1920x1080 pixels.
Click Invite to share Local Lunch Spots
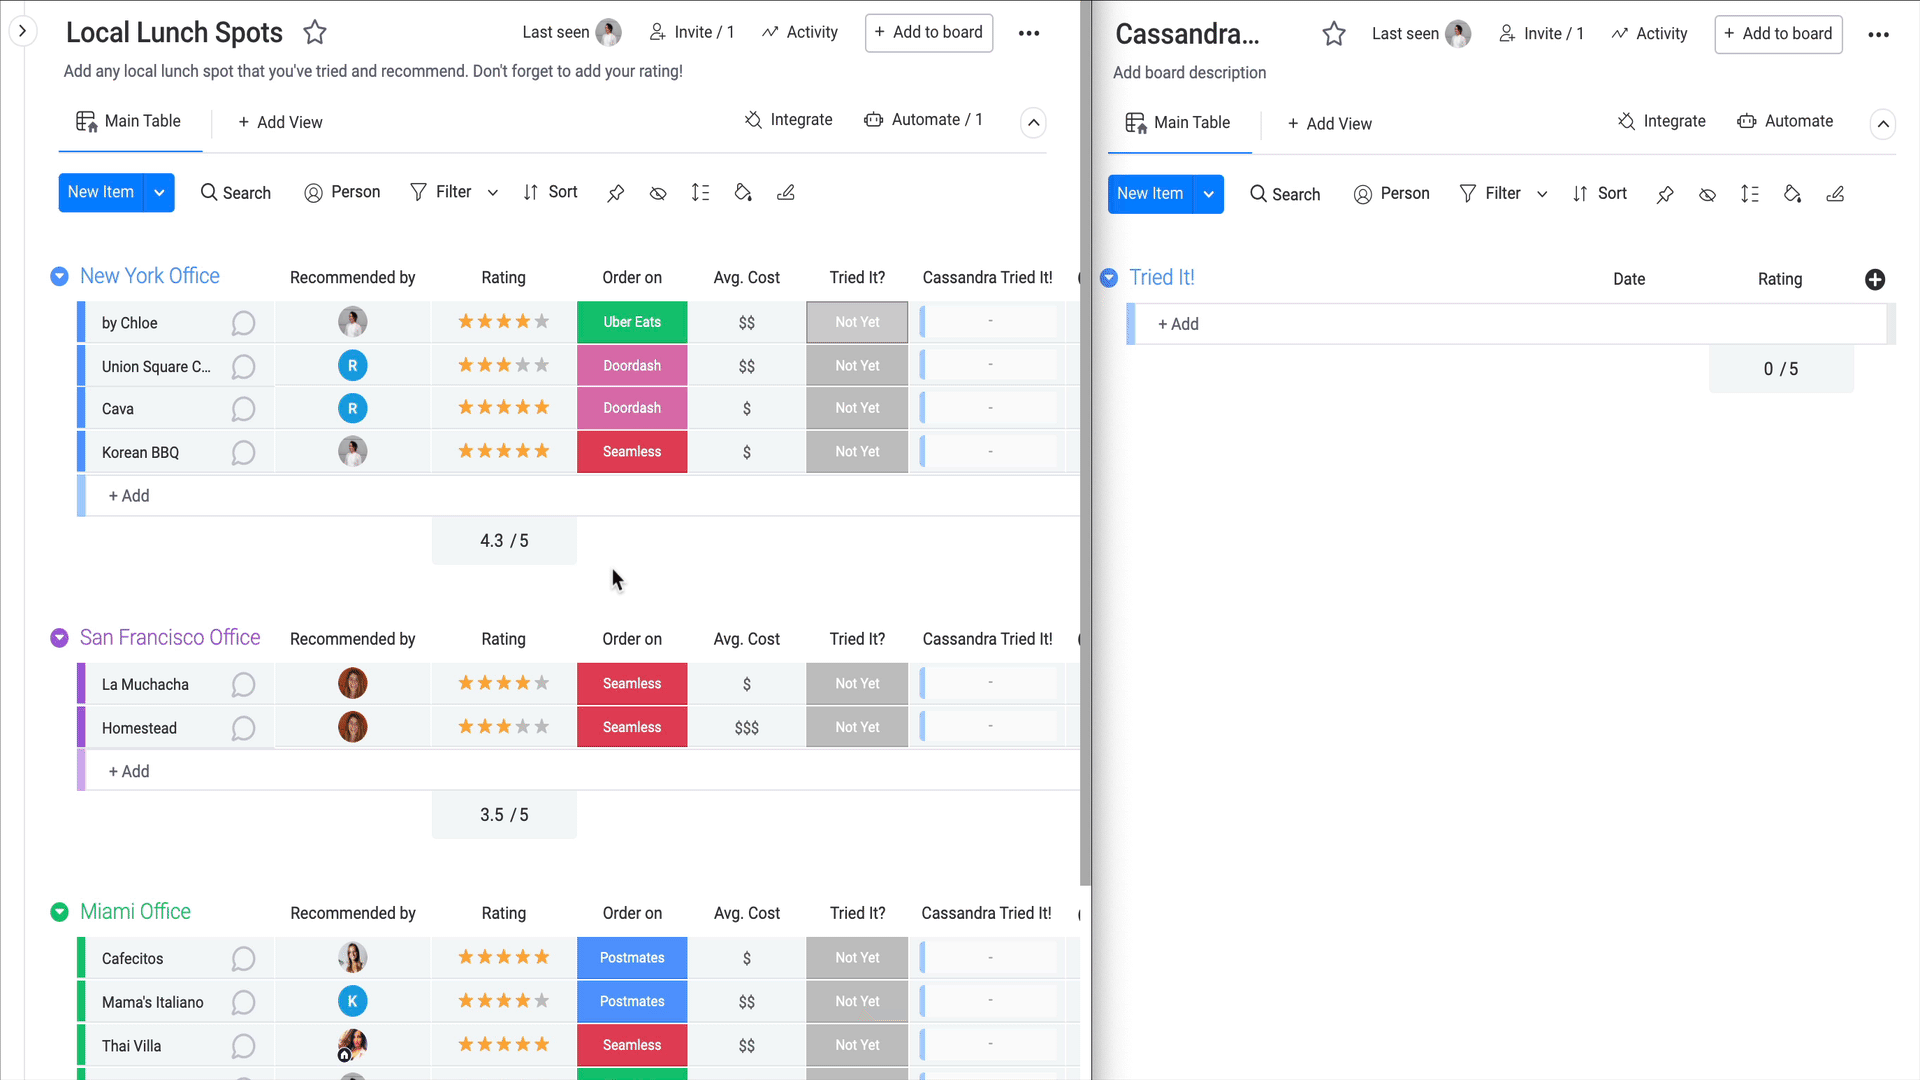click(x=692, y=31)
